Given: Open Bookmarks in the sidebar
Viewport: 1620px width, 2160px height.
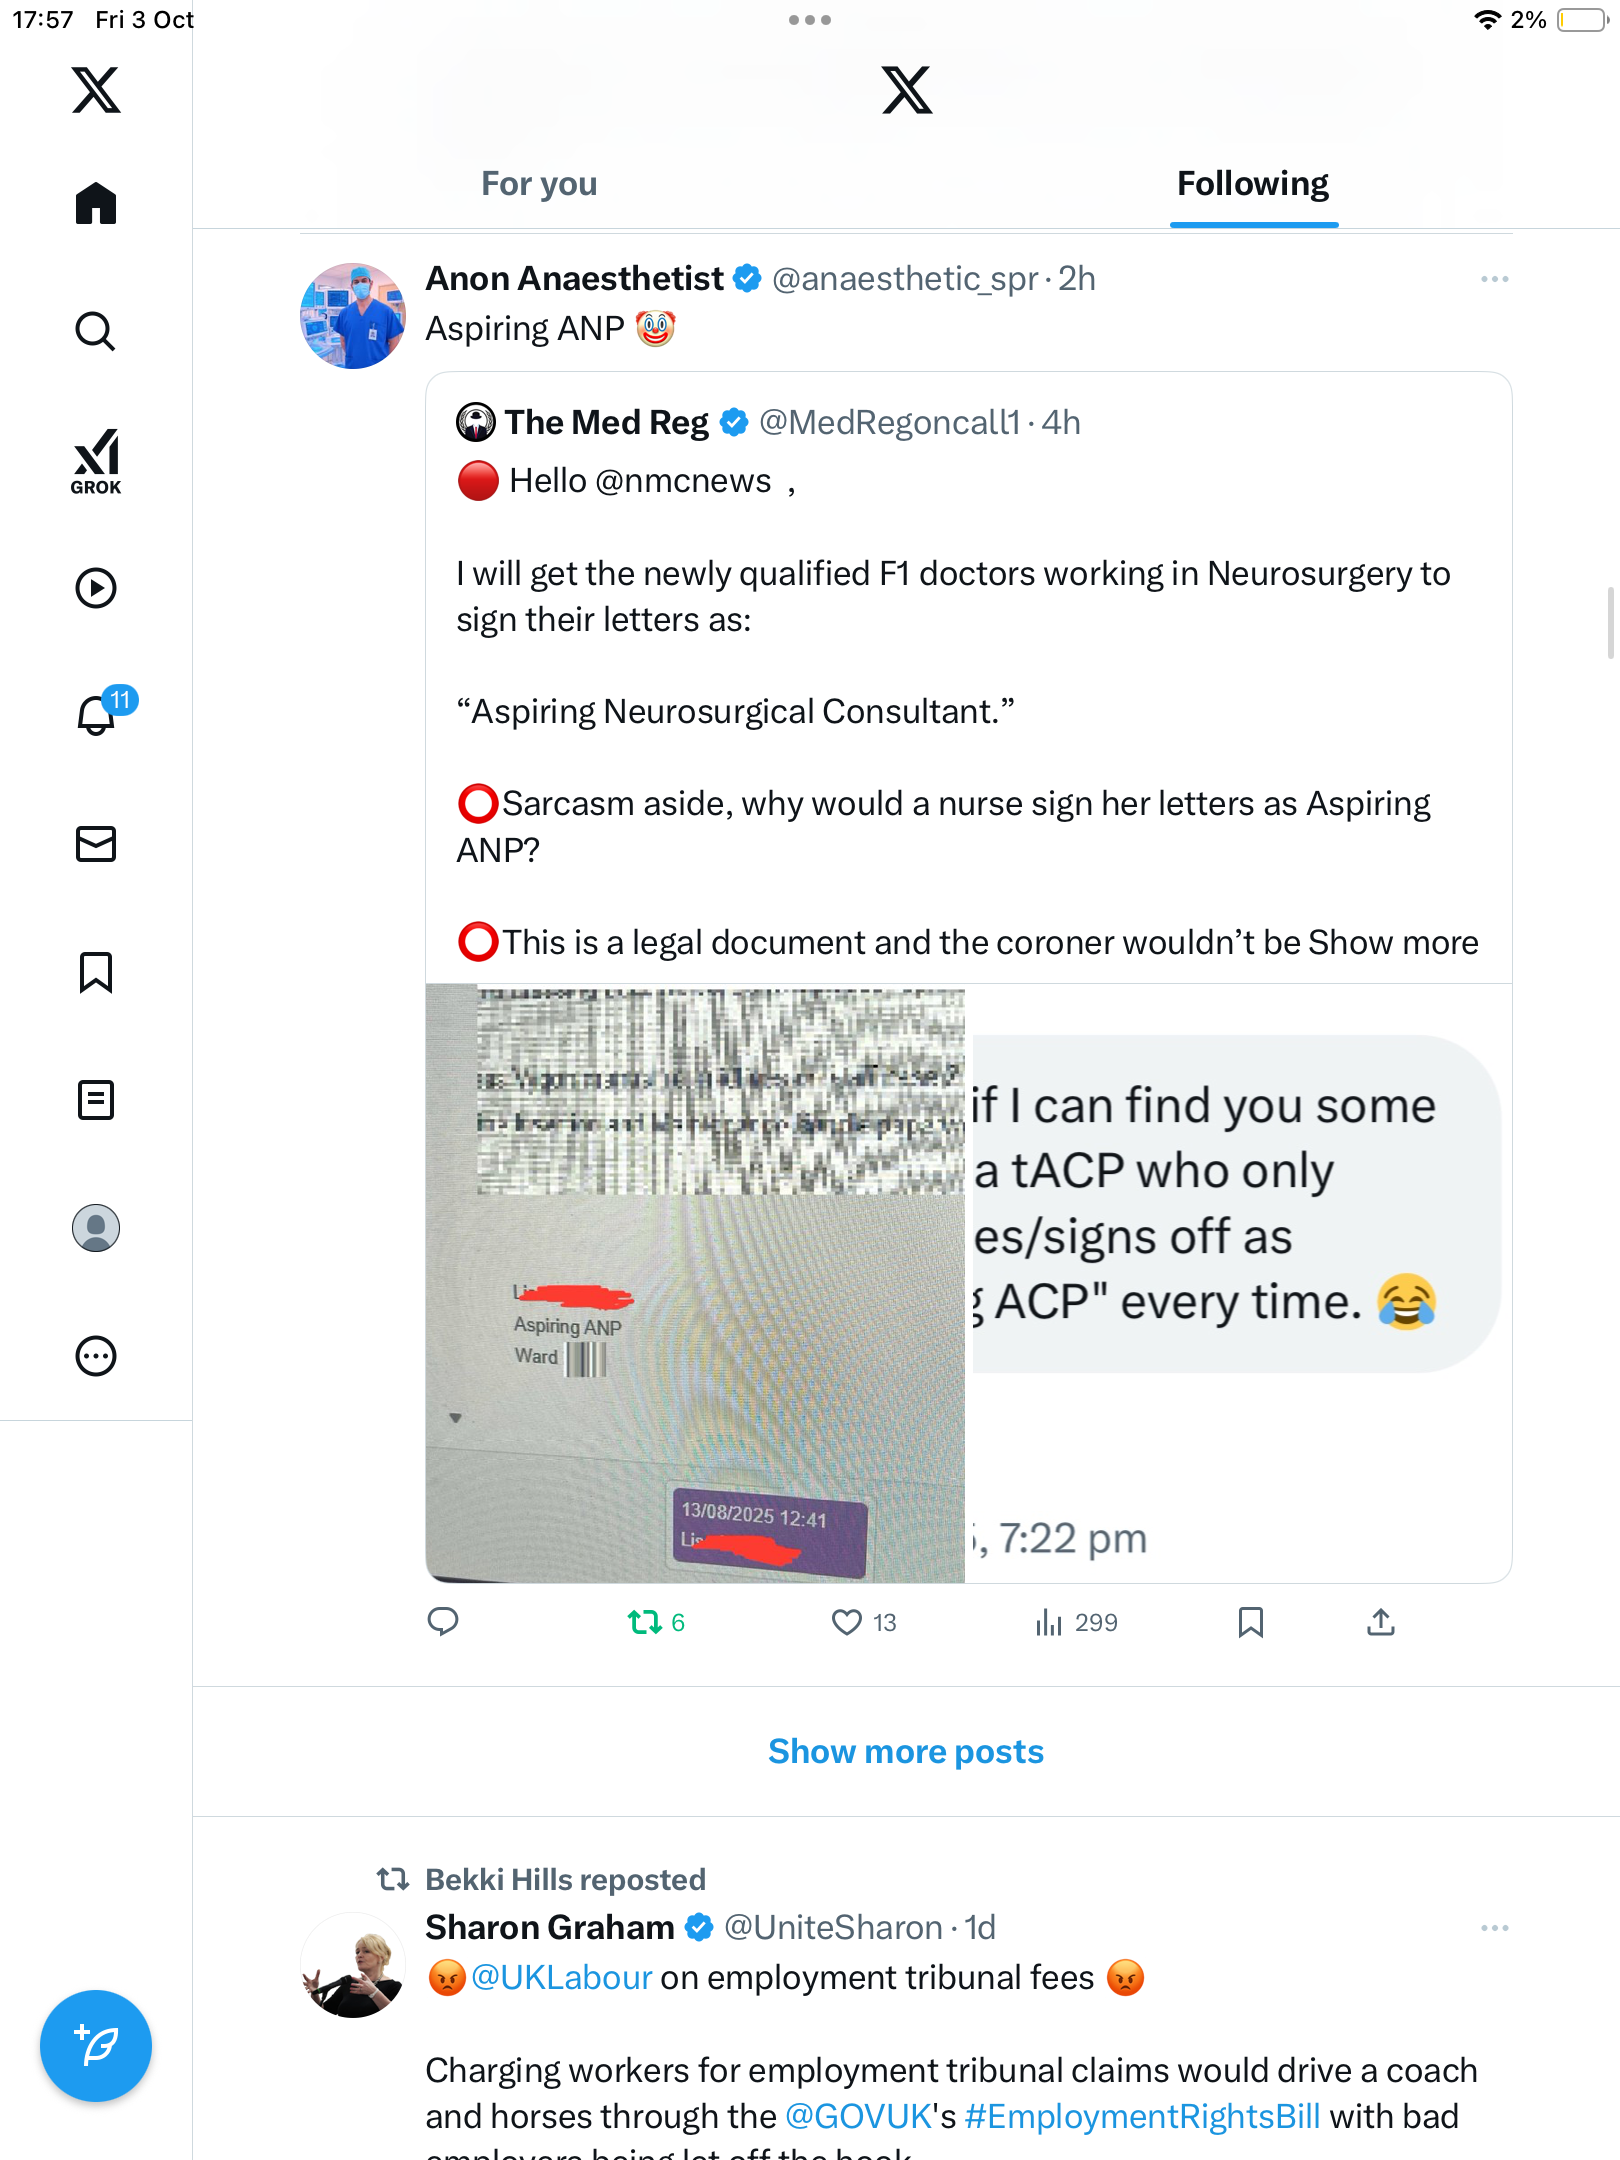Looking at the screenshot, I should pyautogui.click(x=96, y=972).
